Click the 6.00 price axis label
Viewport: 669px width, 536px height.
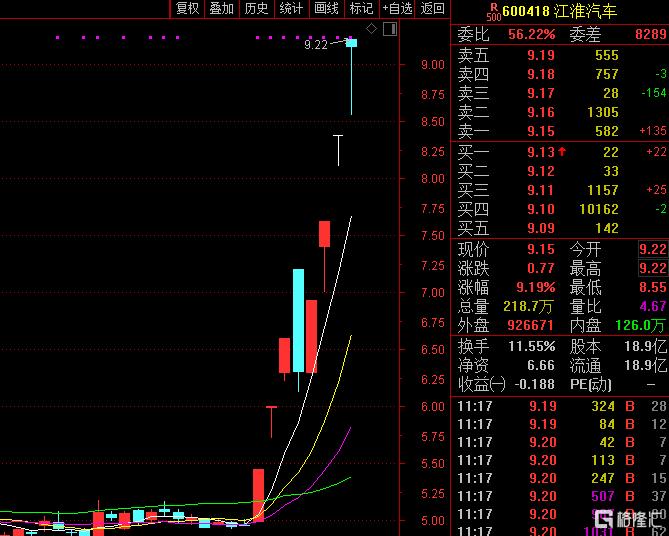point(433,407)
